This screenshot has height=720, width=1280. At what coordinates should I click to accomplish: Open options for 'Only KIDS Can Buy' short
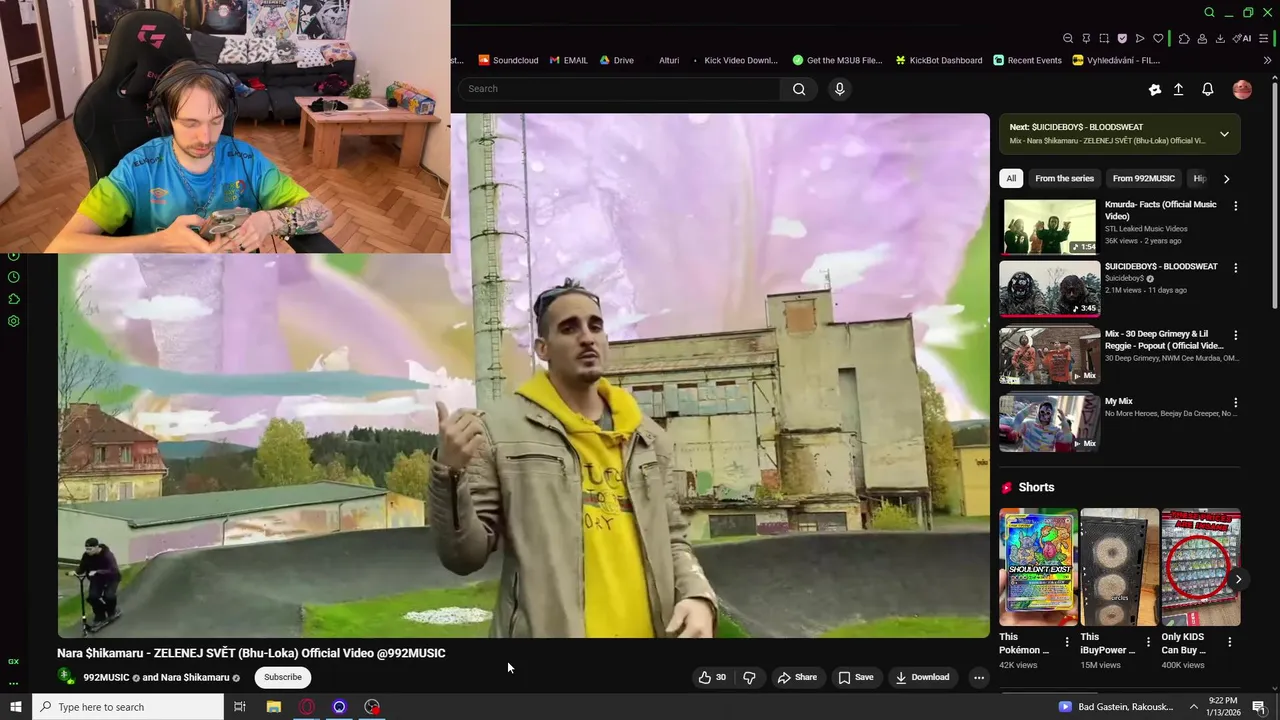point(1229,642)
